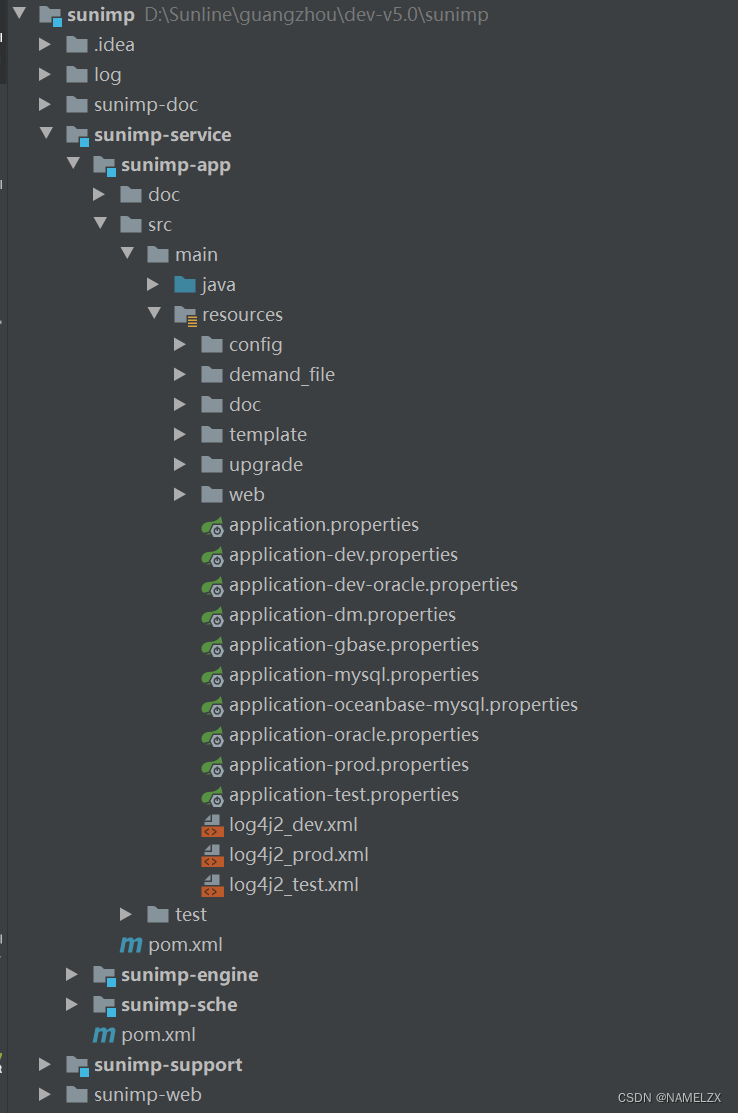Click the application-gbase.properties Spring icon
This screenshot has width=738, height=1113.
(212, 646)
